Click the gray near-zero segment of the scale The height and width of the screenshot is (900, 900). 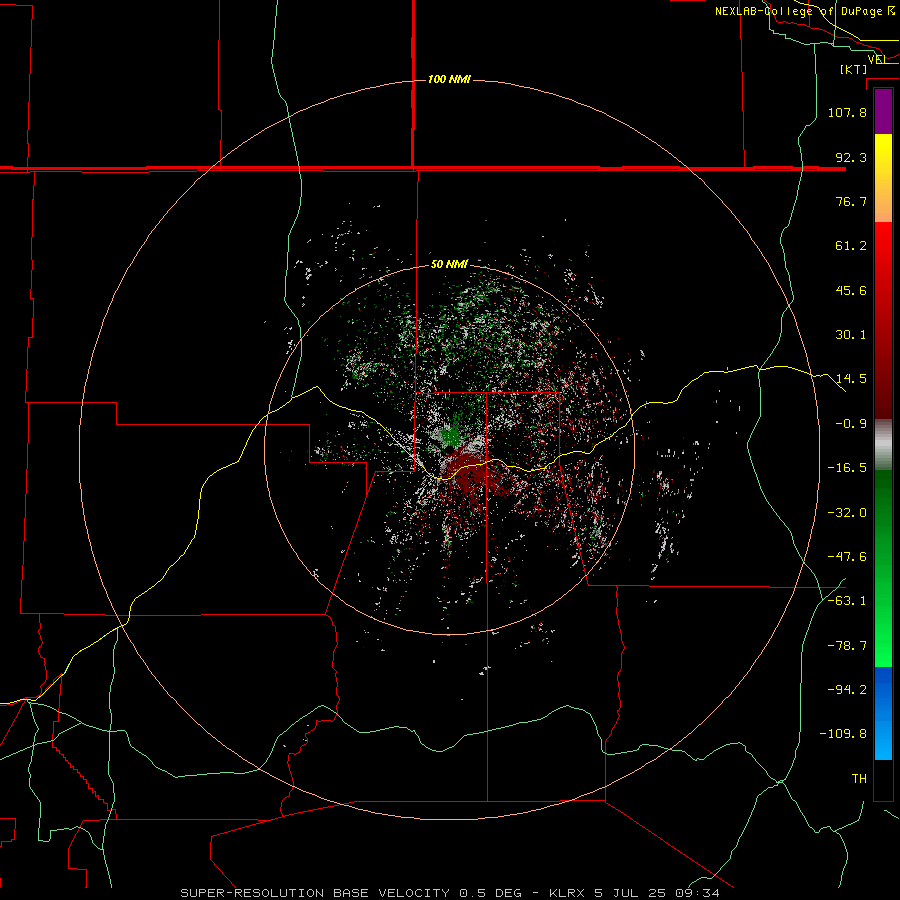[x=883, y=445]
